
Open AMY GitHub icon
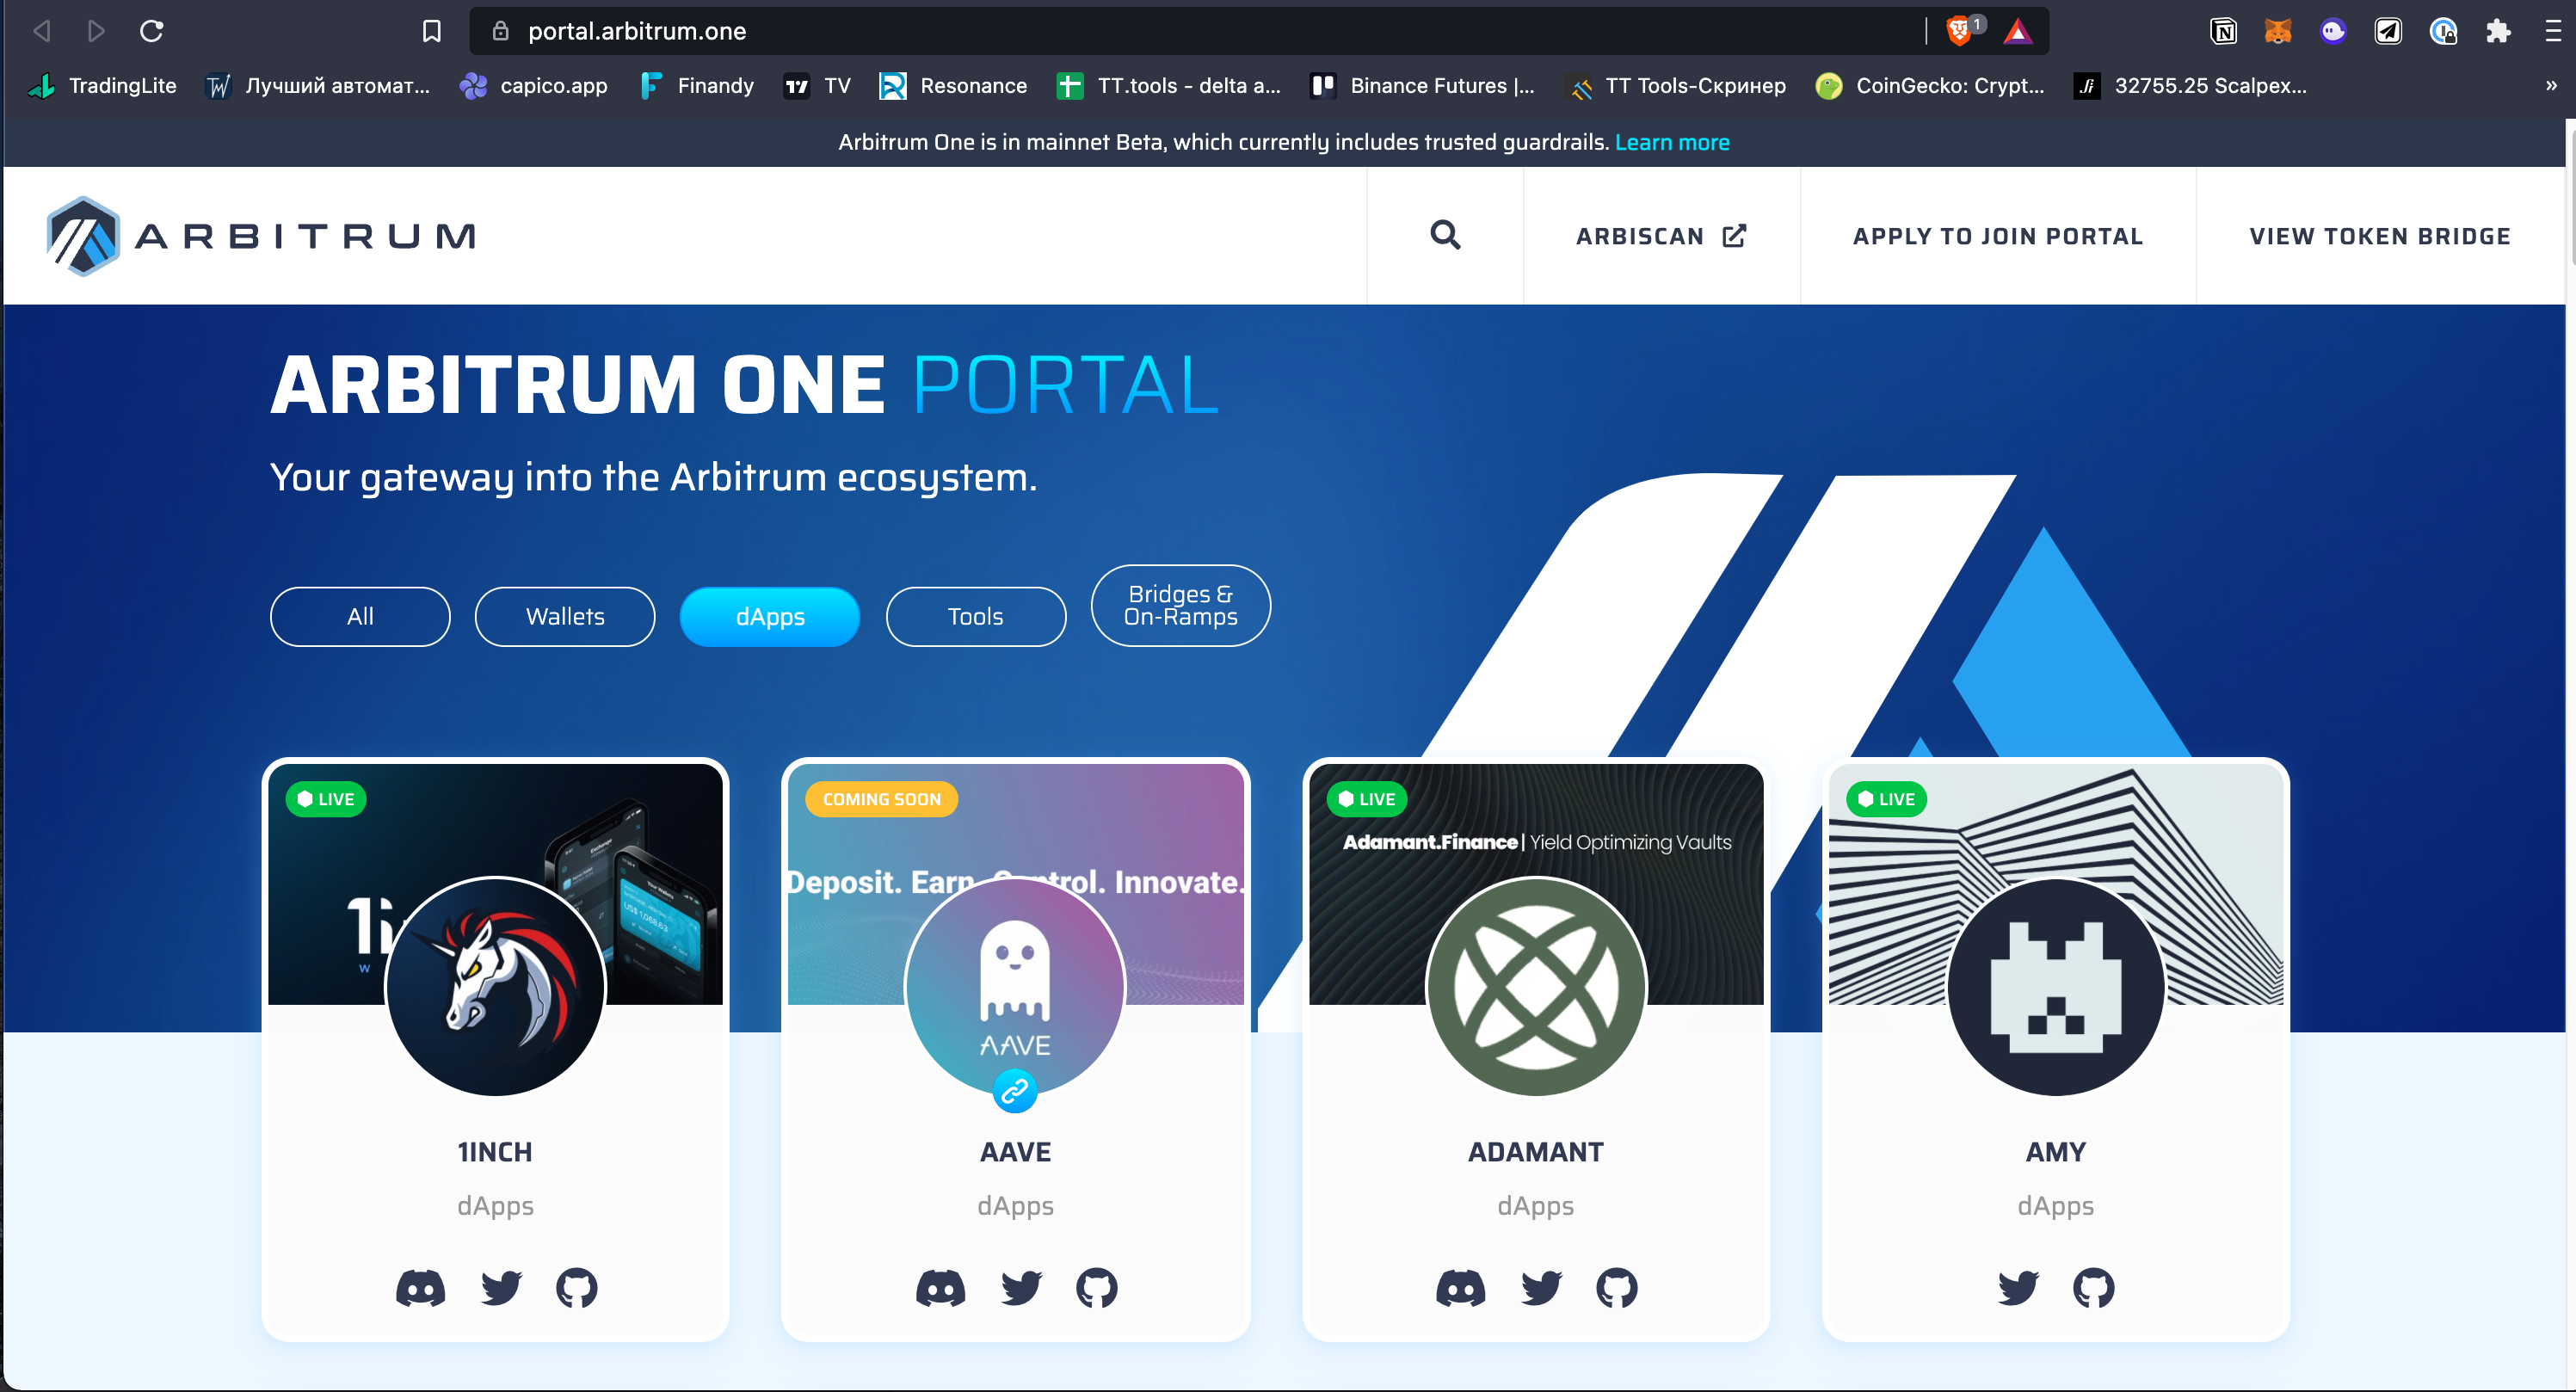(2094, 1288)
